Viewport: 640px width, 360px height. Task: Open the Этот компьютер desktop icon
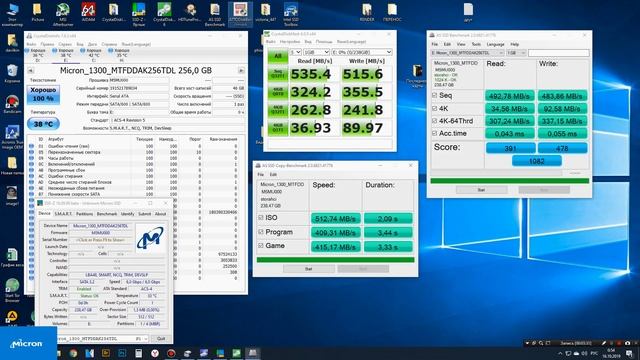click(x=12, y=14)
